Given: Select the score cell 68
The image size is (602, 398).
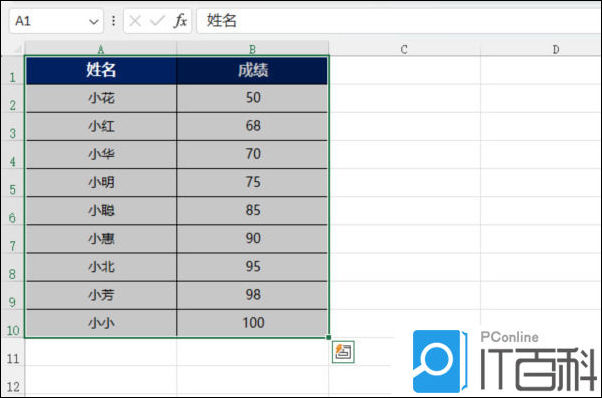Looking at the screenshot, I should click(252, 127).
